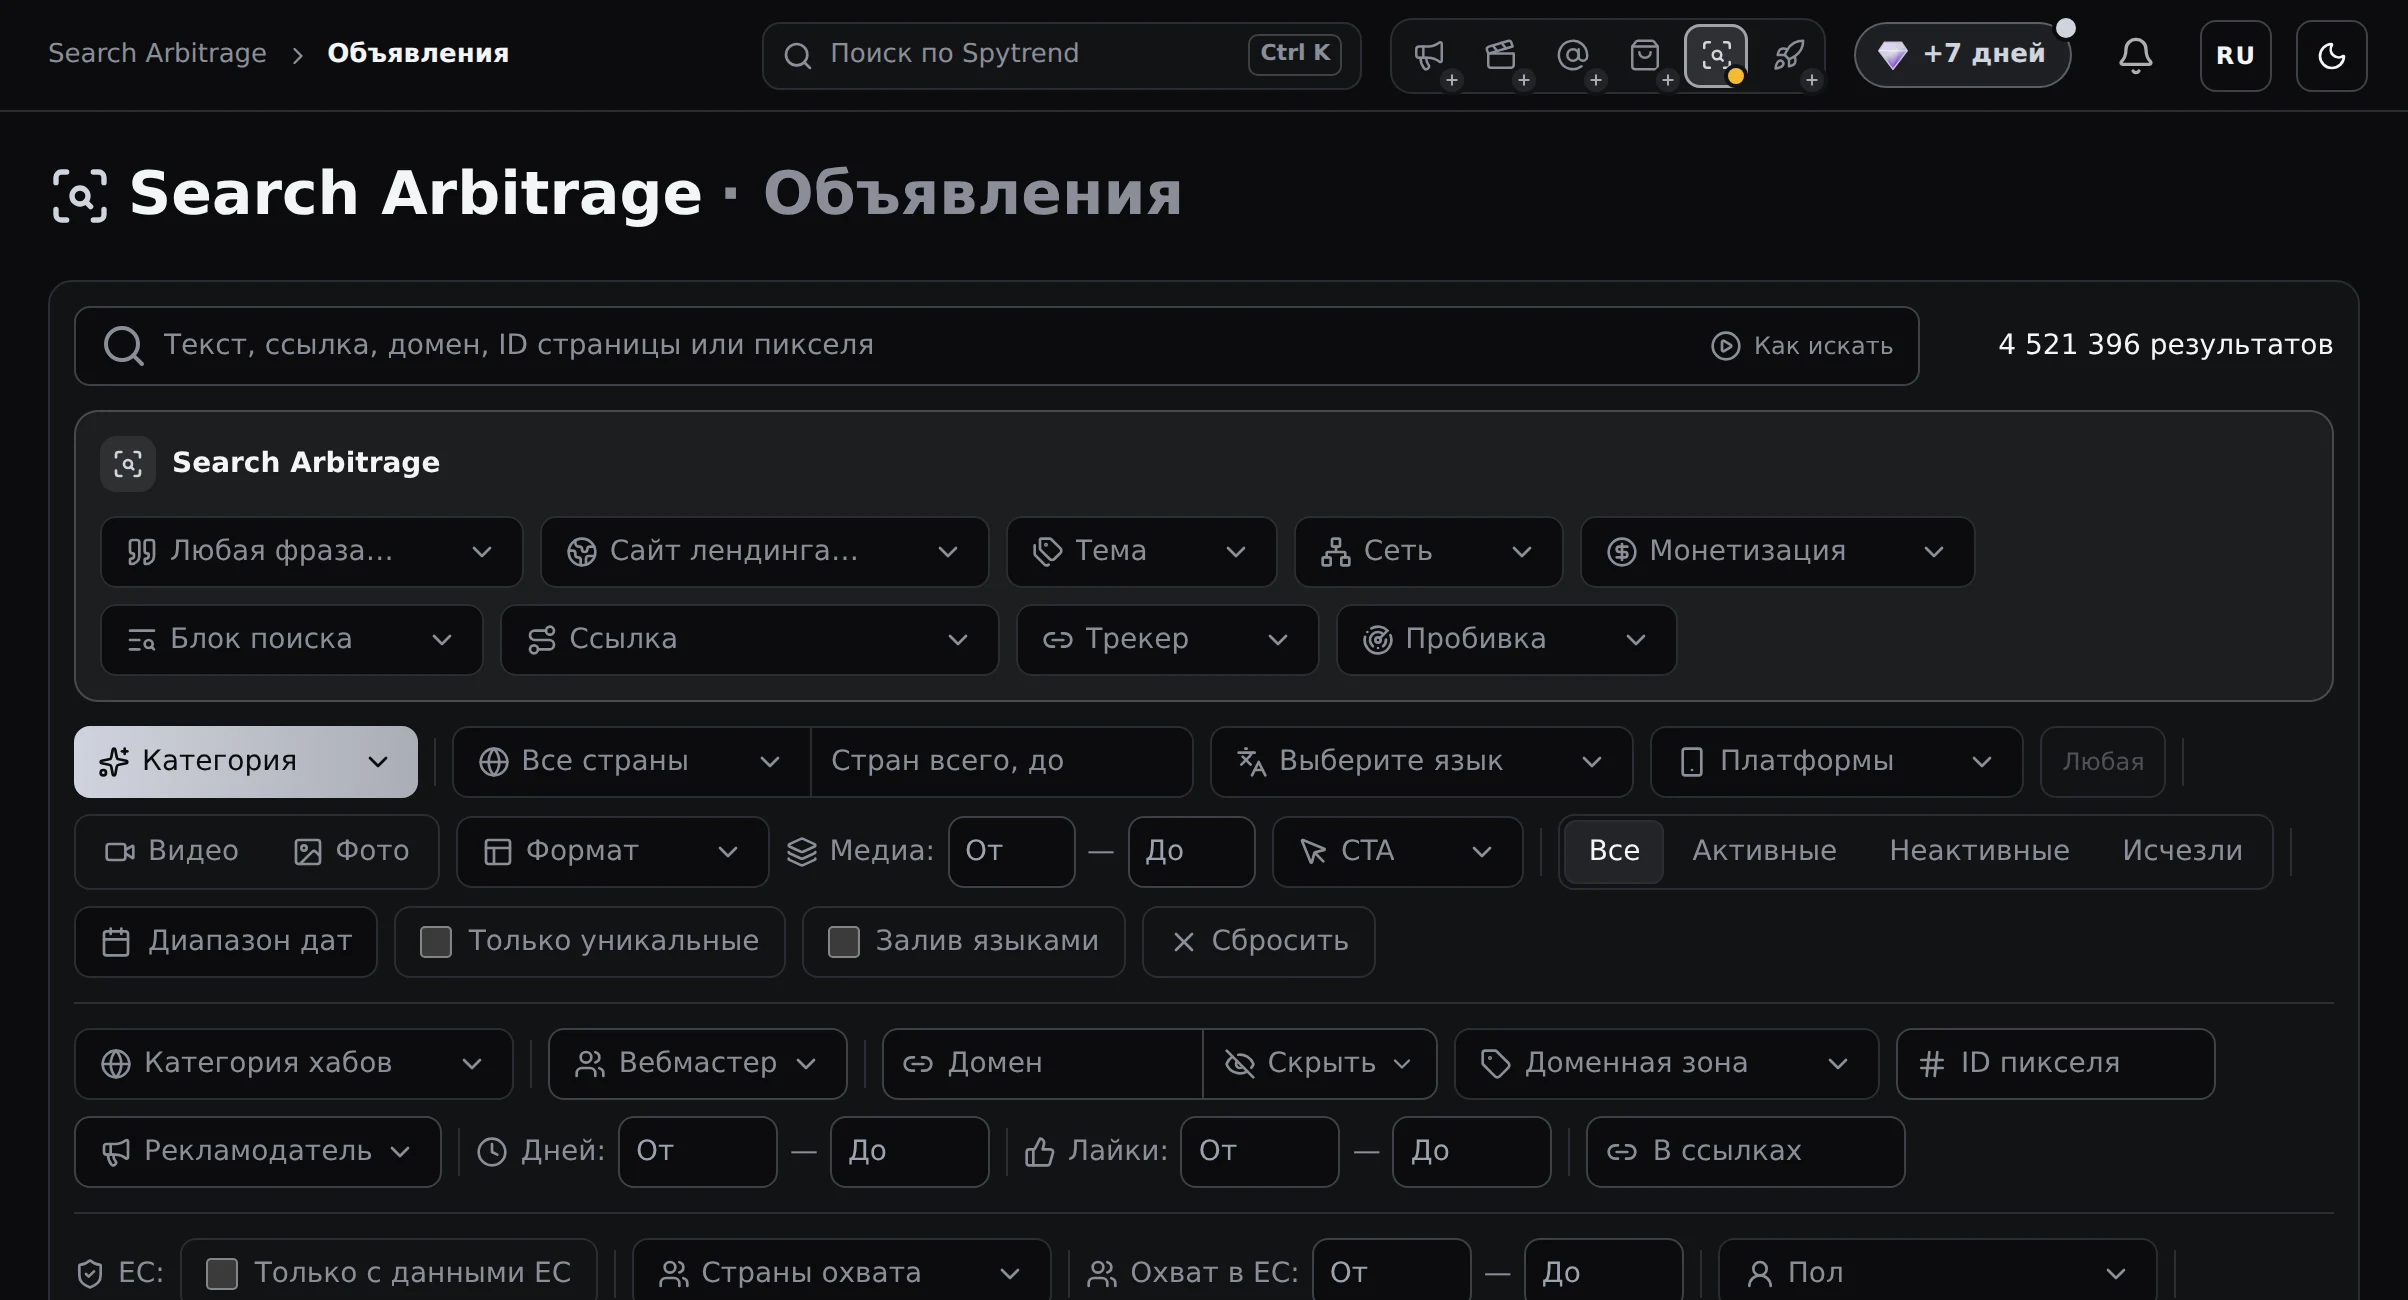Open the Монетизация dropdown
The height and width of the screenshot is (1300, 2408).
click(1777, 552)
